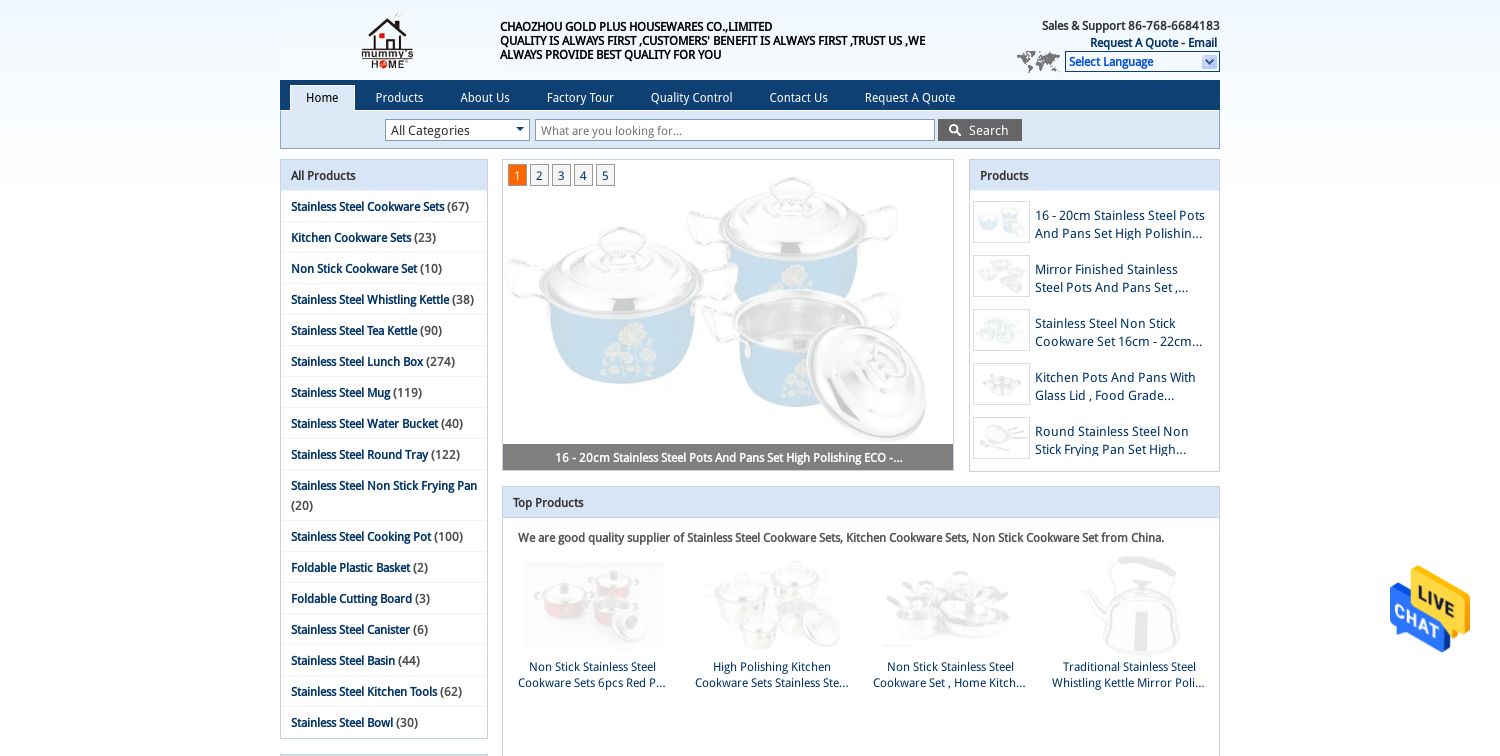Expand the language selector arrow
This screenshot has height=756, width=1500.
tap(1209, 62)
